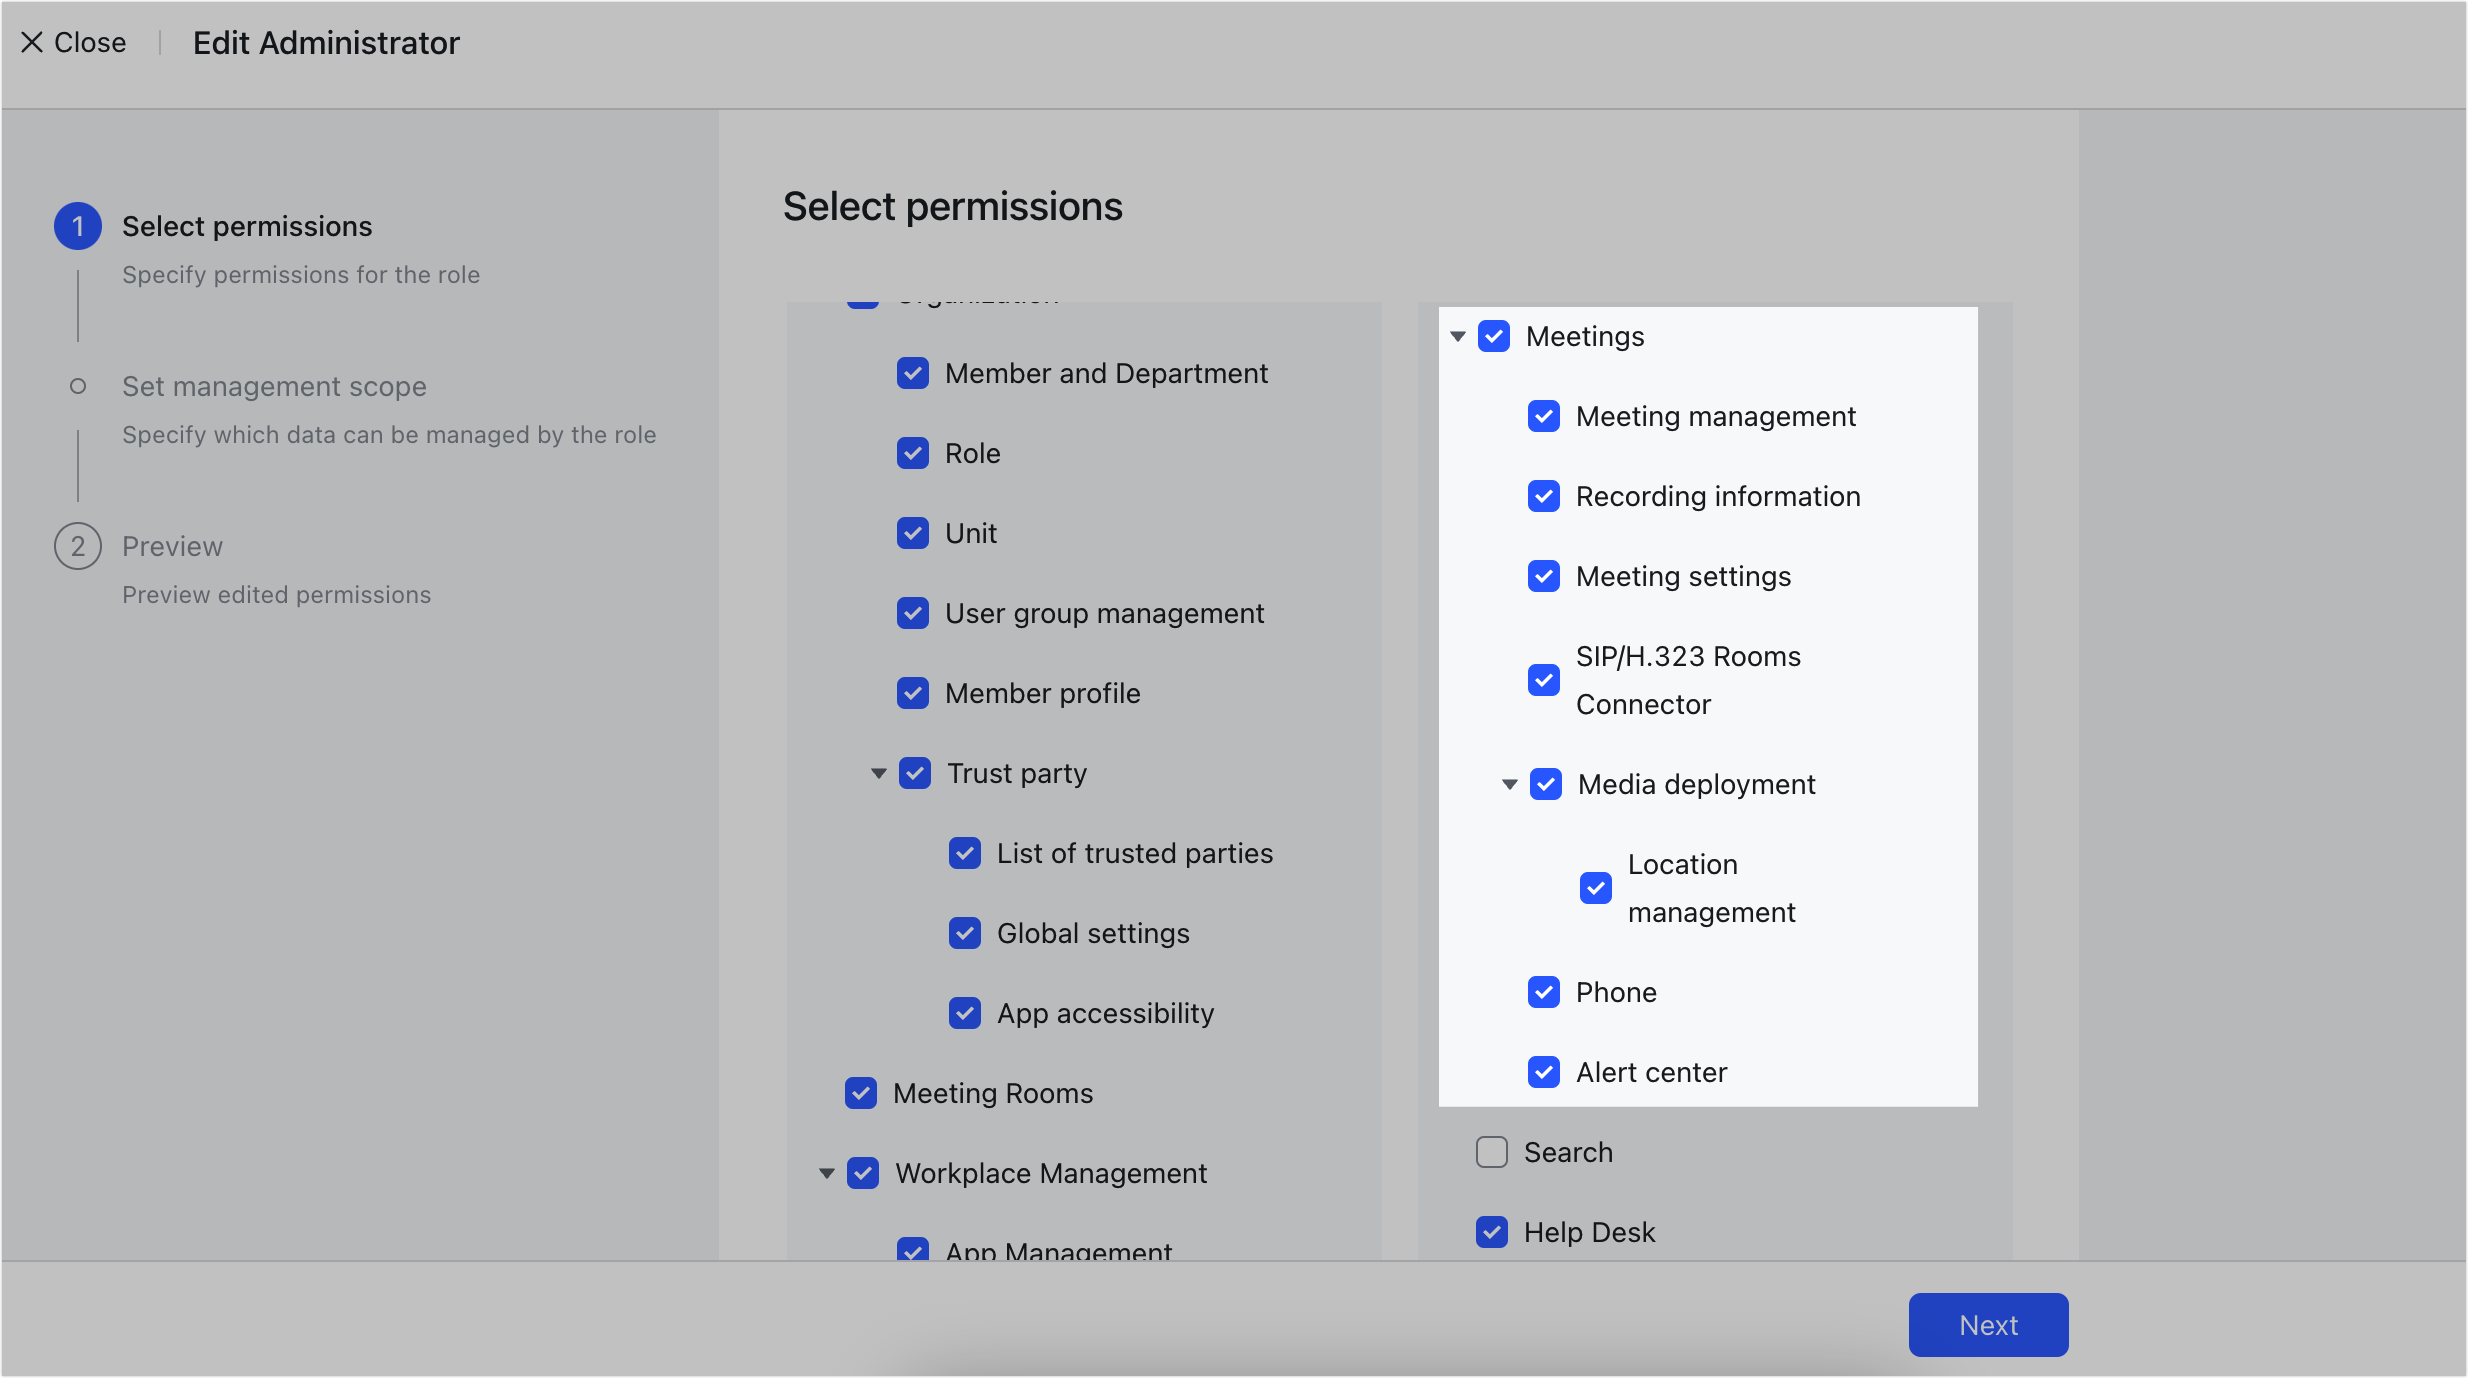
Task: Uncheck User group management
Action: click(913, 613)
